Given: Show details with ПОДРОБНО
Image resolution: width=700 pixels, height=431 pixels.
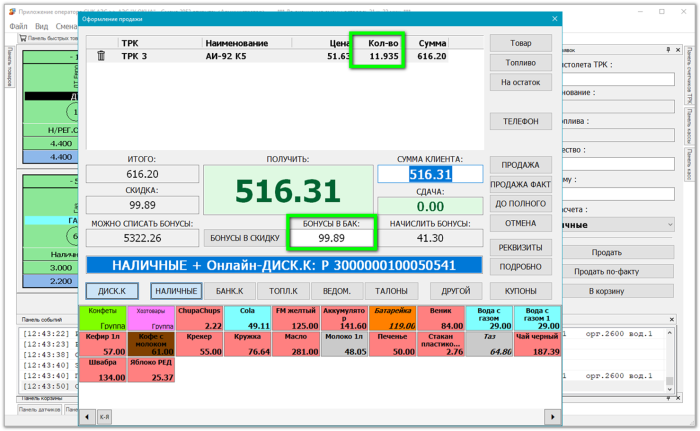Looking at the screenshot, I should pyautogui.click(x=521, y=267).
